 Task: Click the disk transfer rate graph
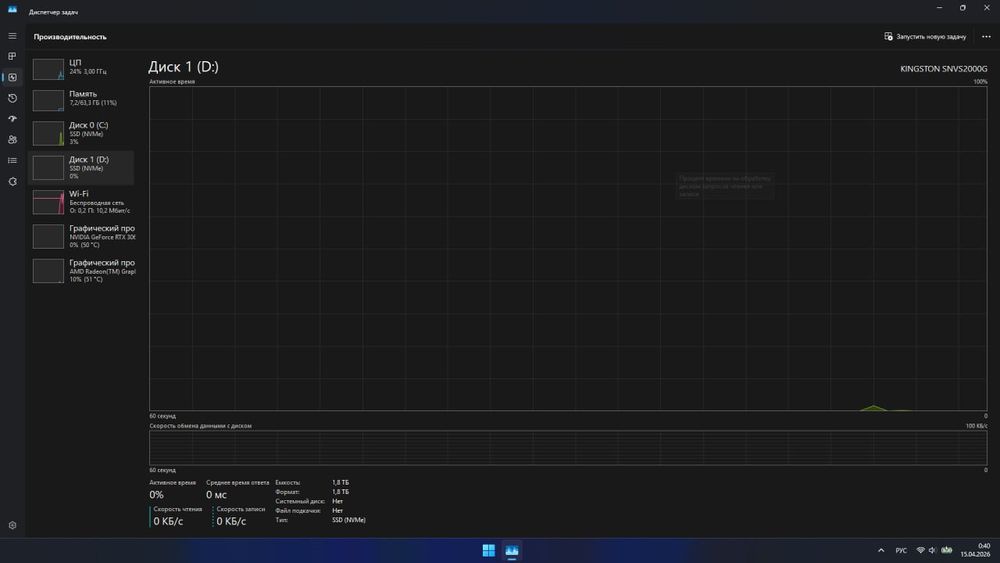pos(568,448)
